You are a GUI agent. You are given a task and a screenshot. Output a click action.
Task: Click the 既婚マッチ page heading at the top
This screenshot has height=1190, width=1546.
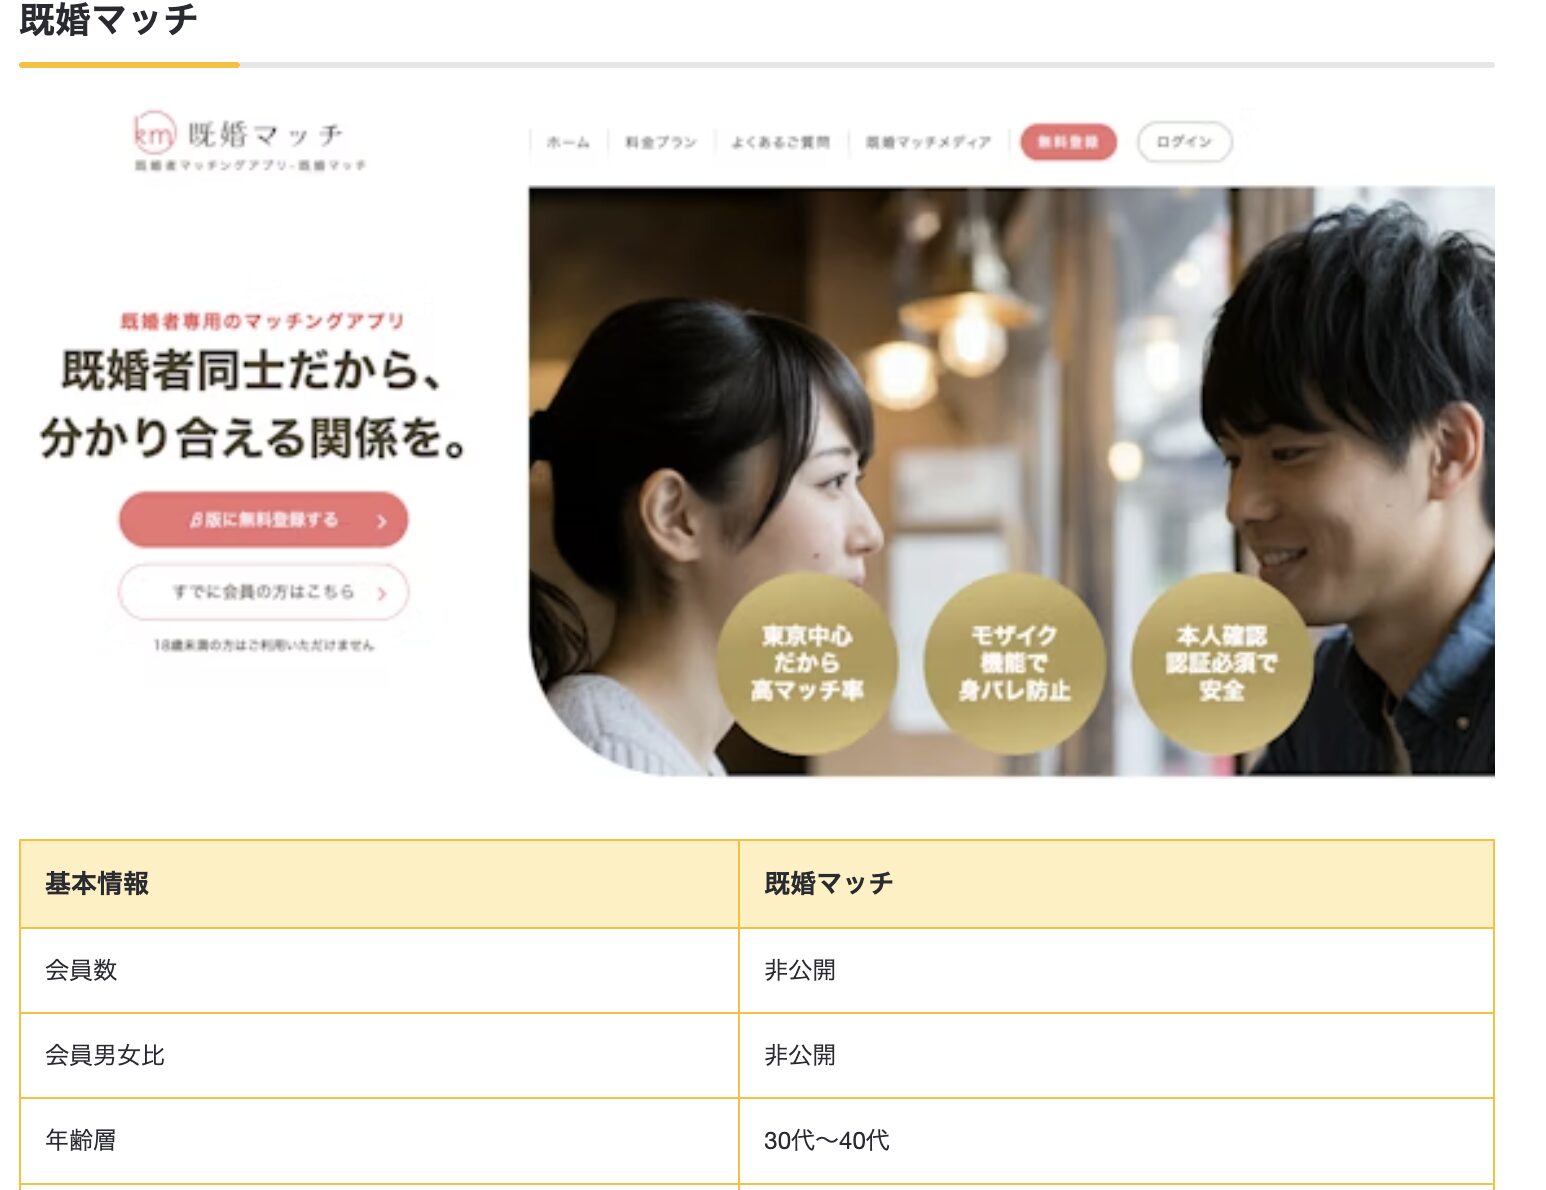[x=108, y=20]
